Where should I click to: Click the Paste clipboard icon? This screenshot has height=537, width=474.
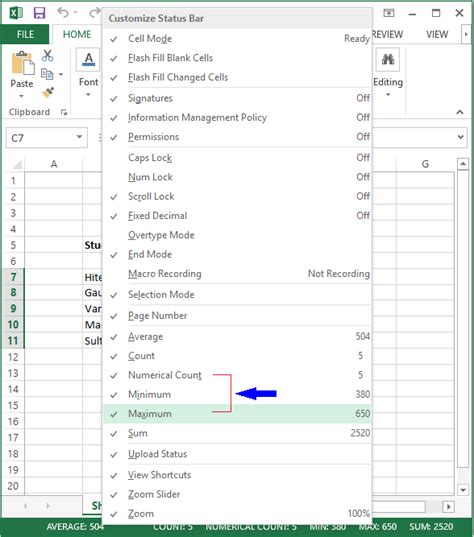click(23, 64)
